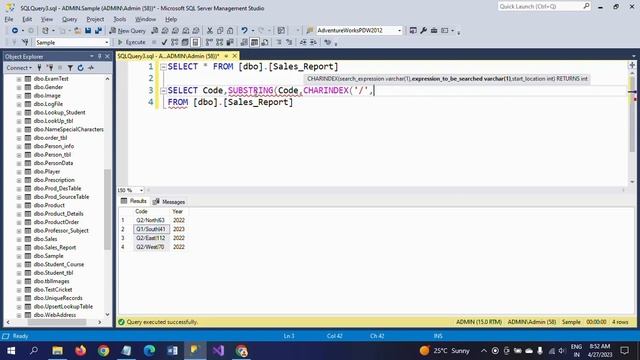Click the Execute query button
Viewport: 640px width, 360px height.
[x=131, y=42]
